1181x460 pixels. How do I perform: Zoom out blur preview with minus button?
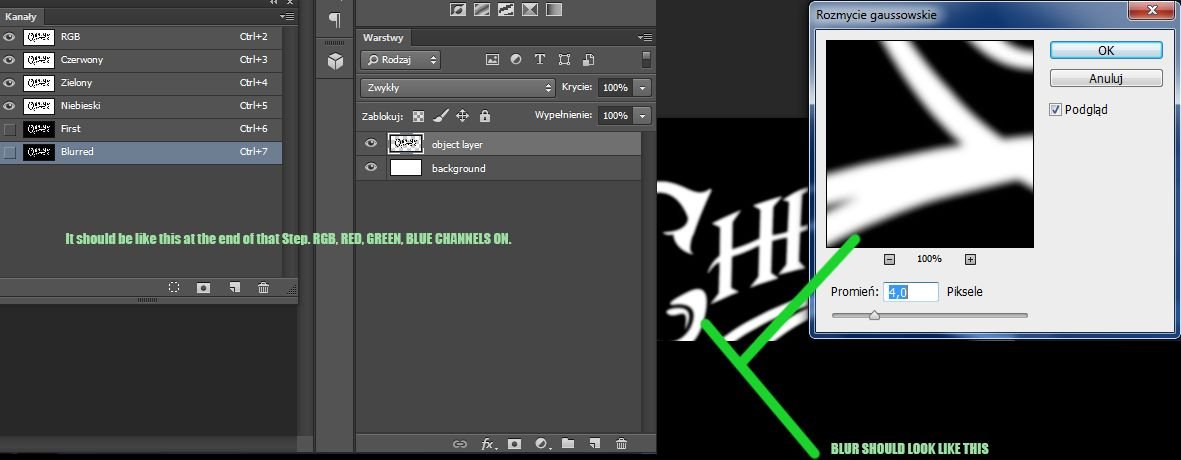[x=889, y=259]
